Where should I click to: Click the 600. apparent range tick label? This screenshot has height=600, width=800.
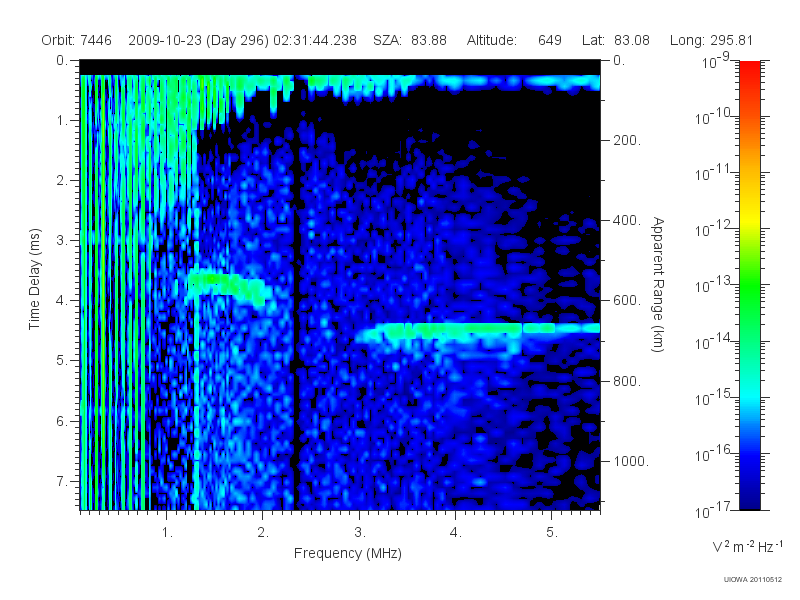point(627,301)
